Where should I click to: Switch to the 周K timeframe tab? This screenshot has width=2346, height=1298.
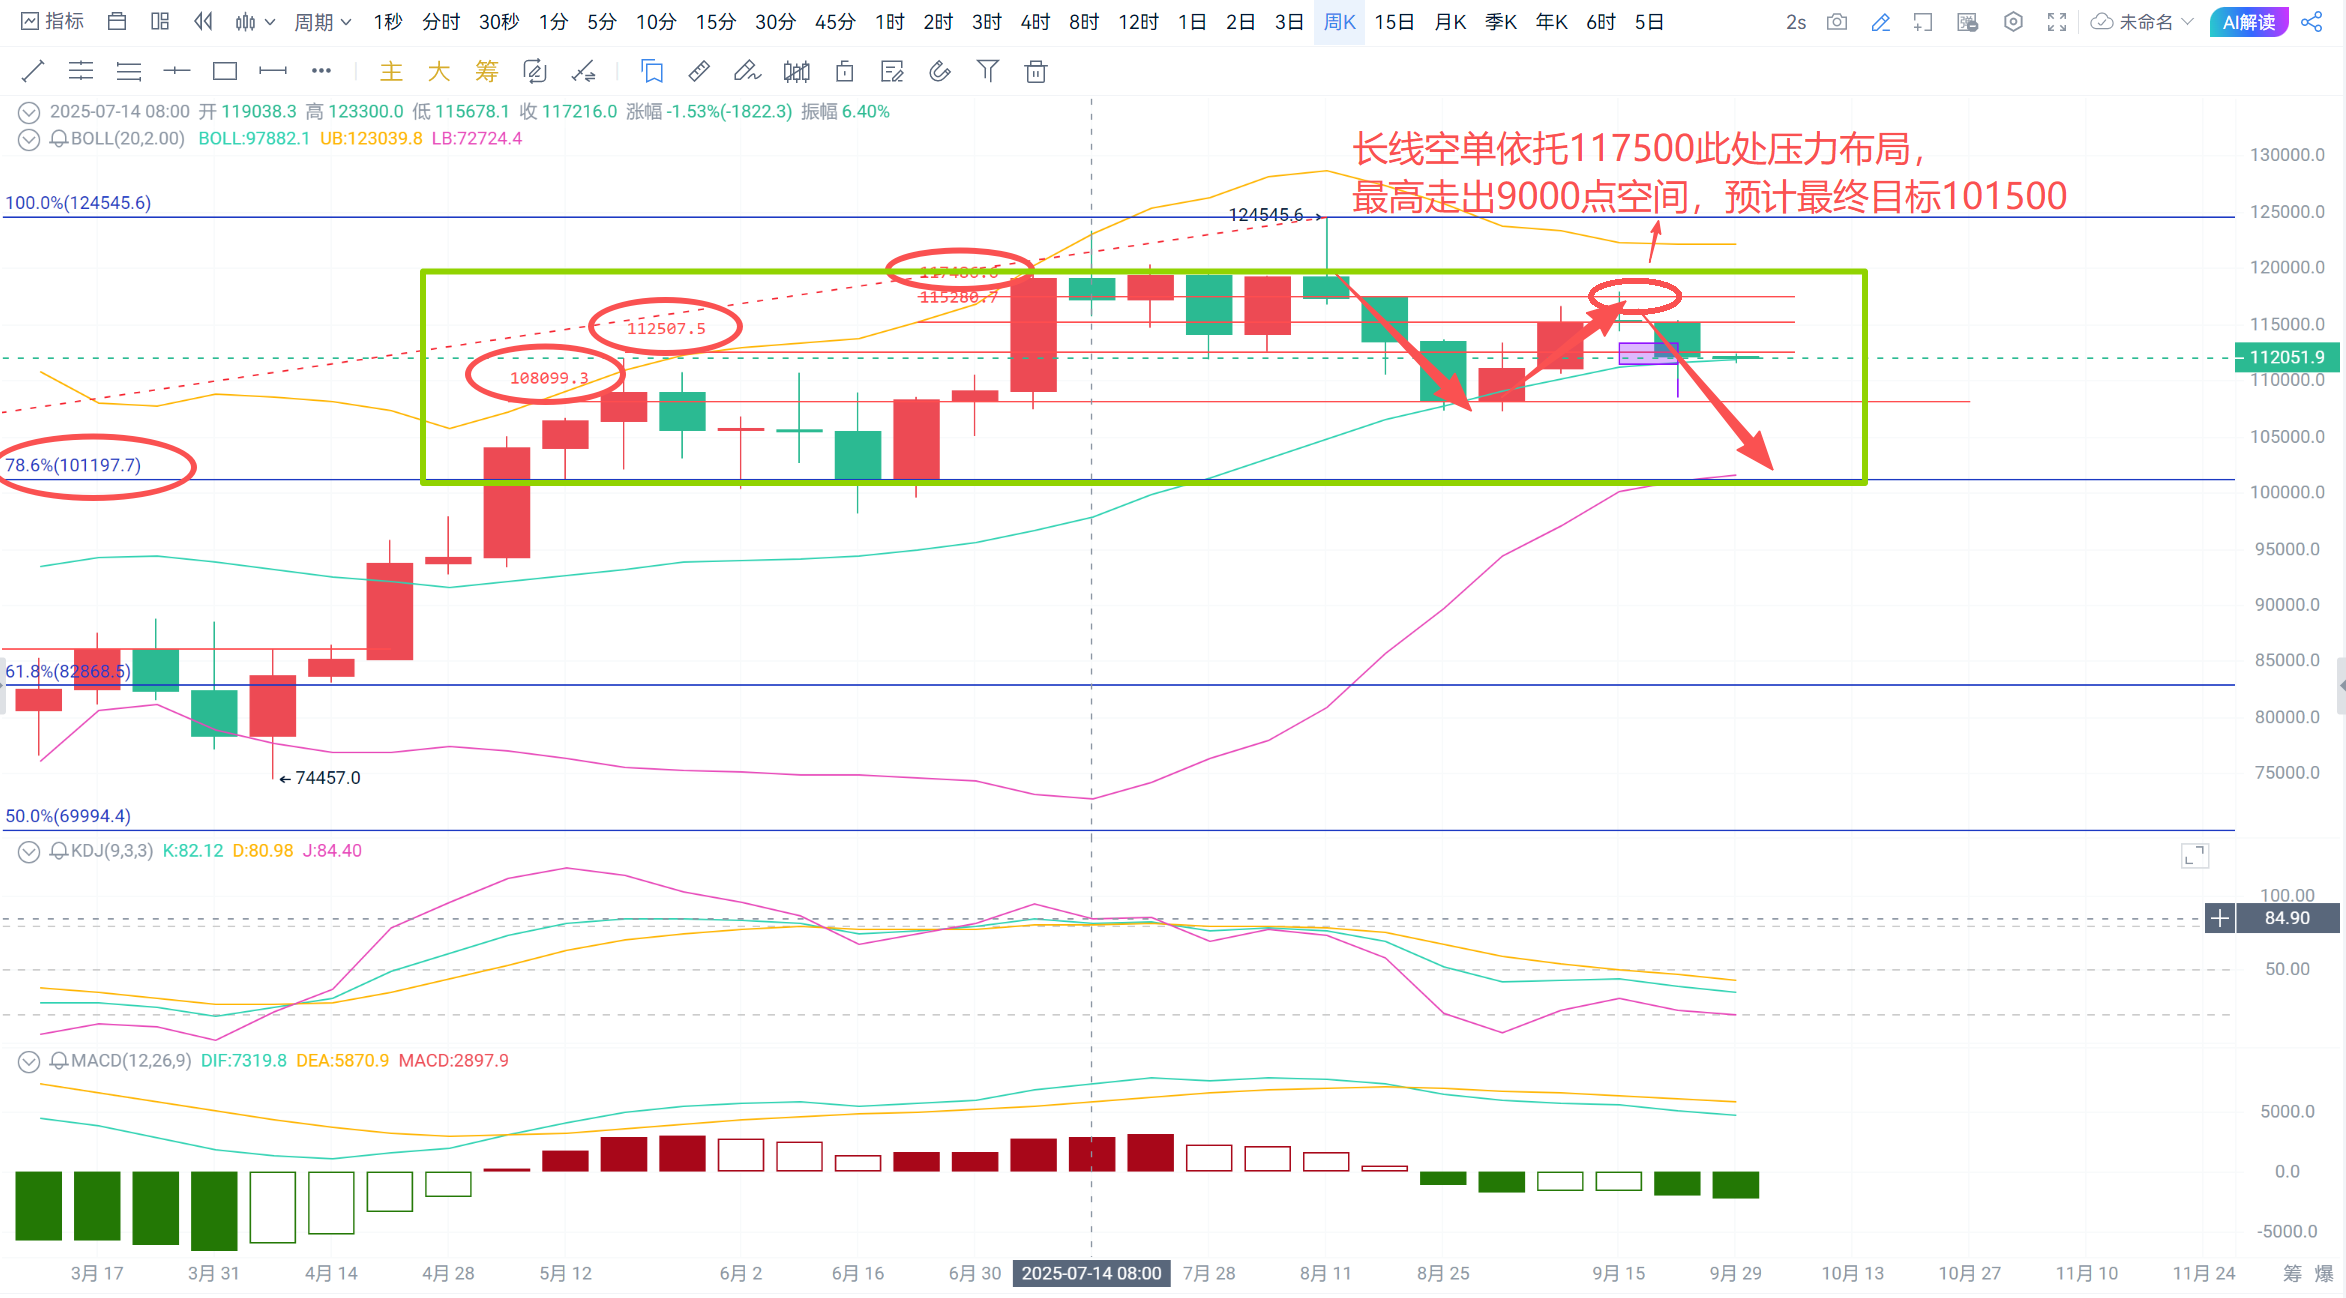1339,22
